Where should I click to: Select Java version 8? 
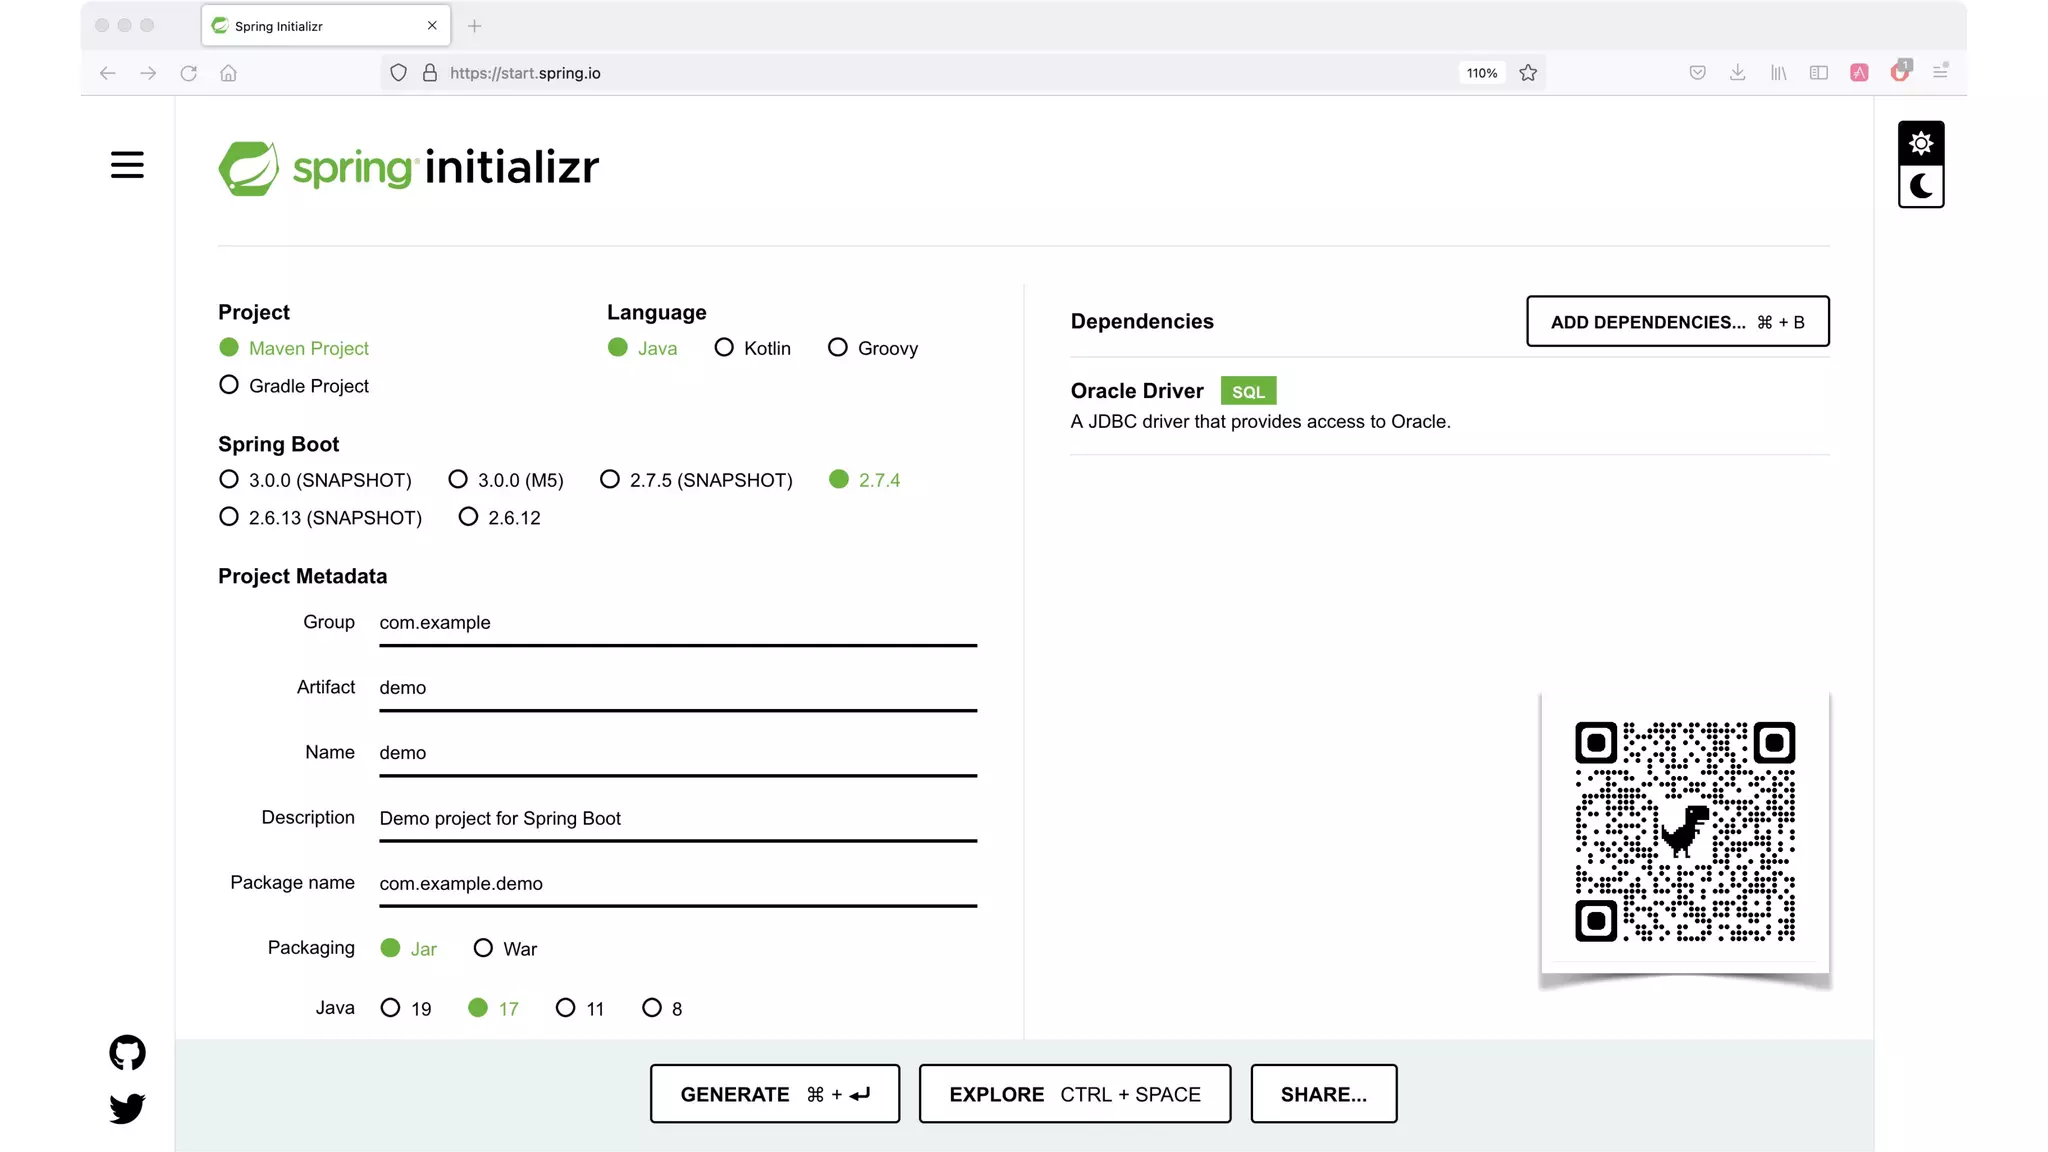(x=662, y=1009)
